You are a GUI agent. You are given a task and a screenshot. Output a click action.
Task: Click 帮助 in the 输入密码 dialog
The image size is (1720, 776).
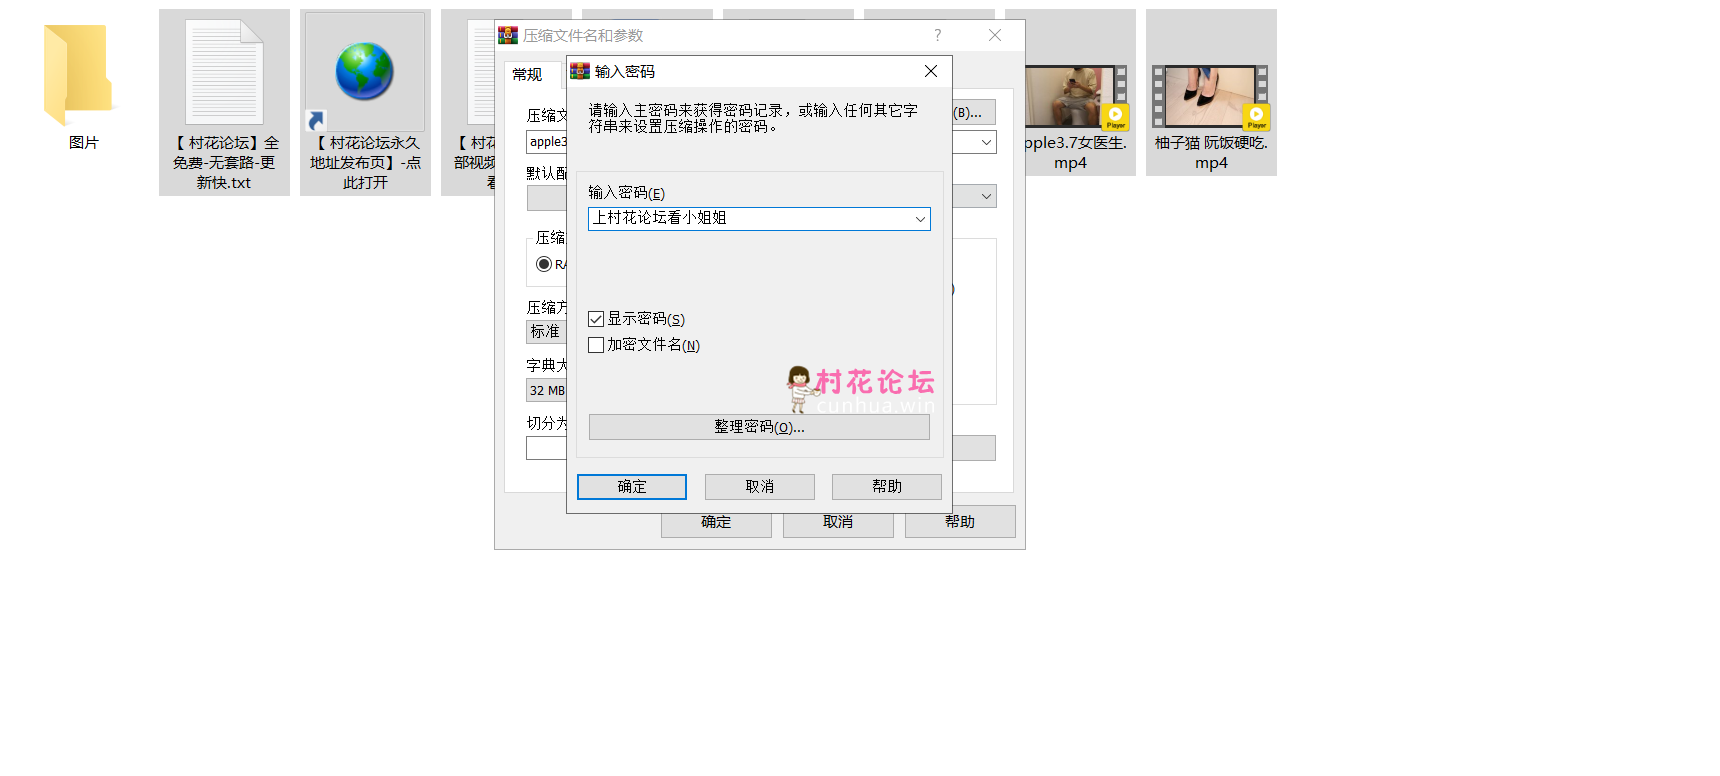click(x=887, y=487)
